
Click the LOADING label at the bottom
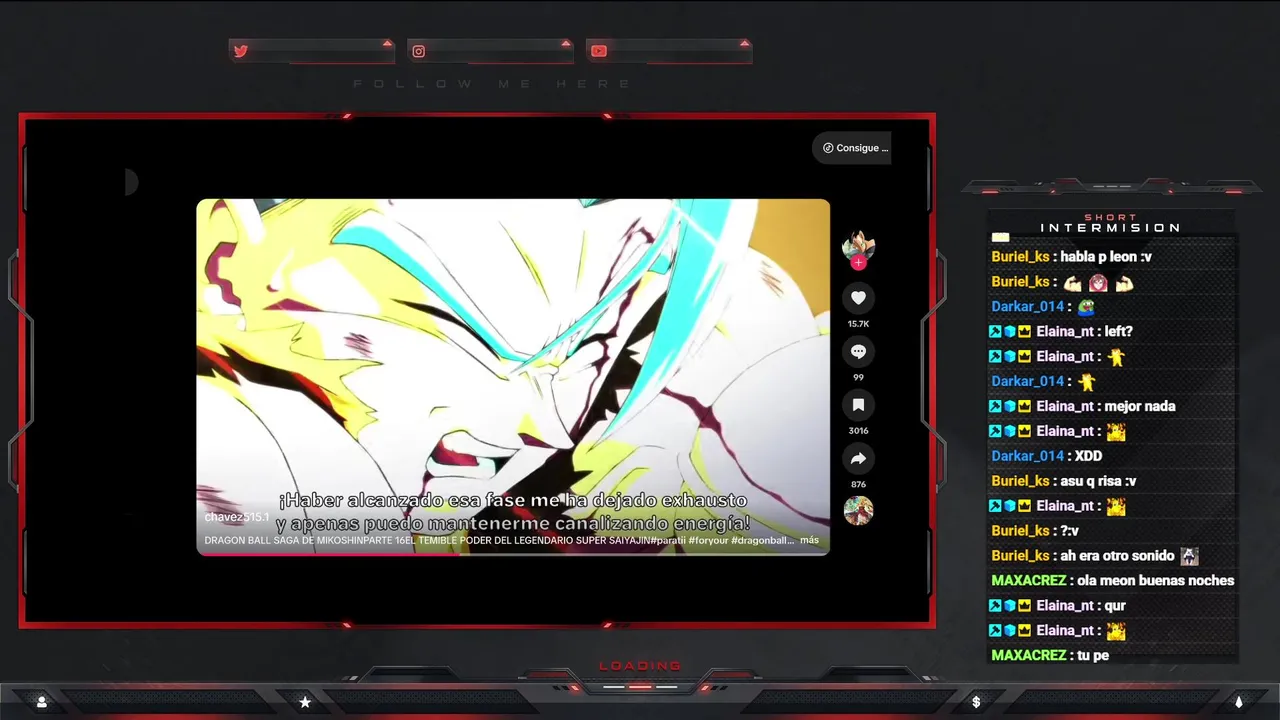click(x=640, y=666)
